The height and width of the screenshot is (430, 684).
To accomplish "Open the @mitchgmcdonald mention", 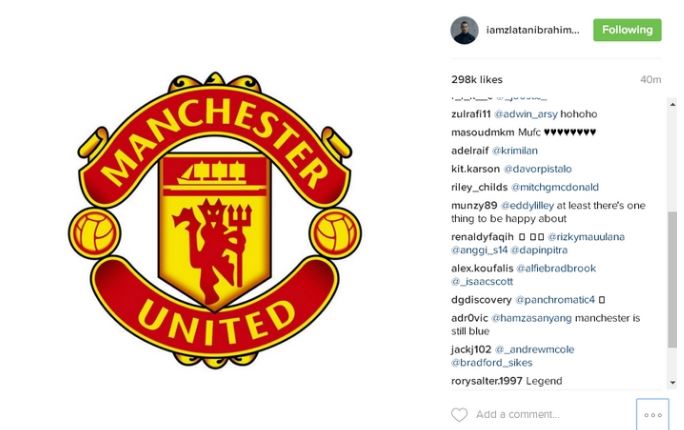I will 555,188.
